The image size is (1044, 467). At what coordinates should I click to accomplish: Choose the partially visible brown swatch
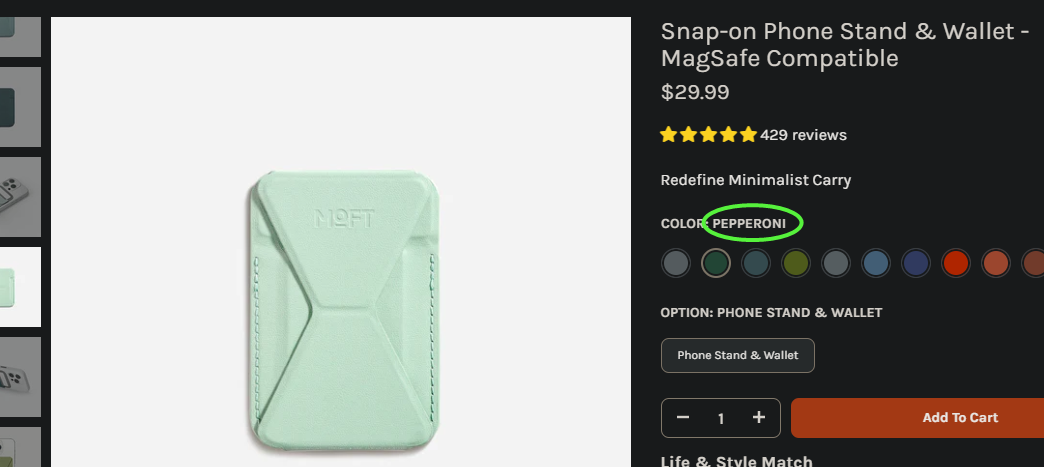coord(1033,263)
